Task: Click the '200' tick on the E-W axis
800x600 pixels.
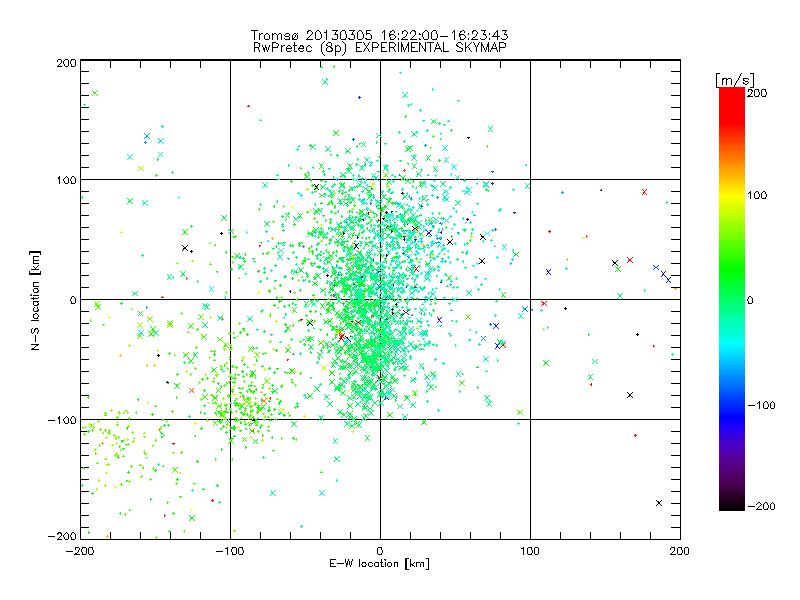Action: pos(680,551)
